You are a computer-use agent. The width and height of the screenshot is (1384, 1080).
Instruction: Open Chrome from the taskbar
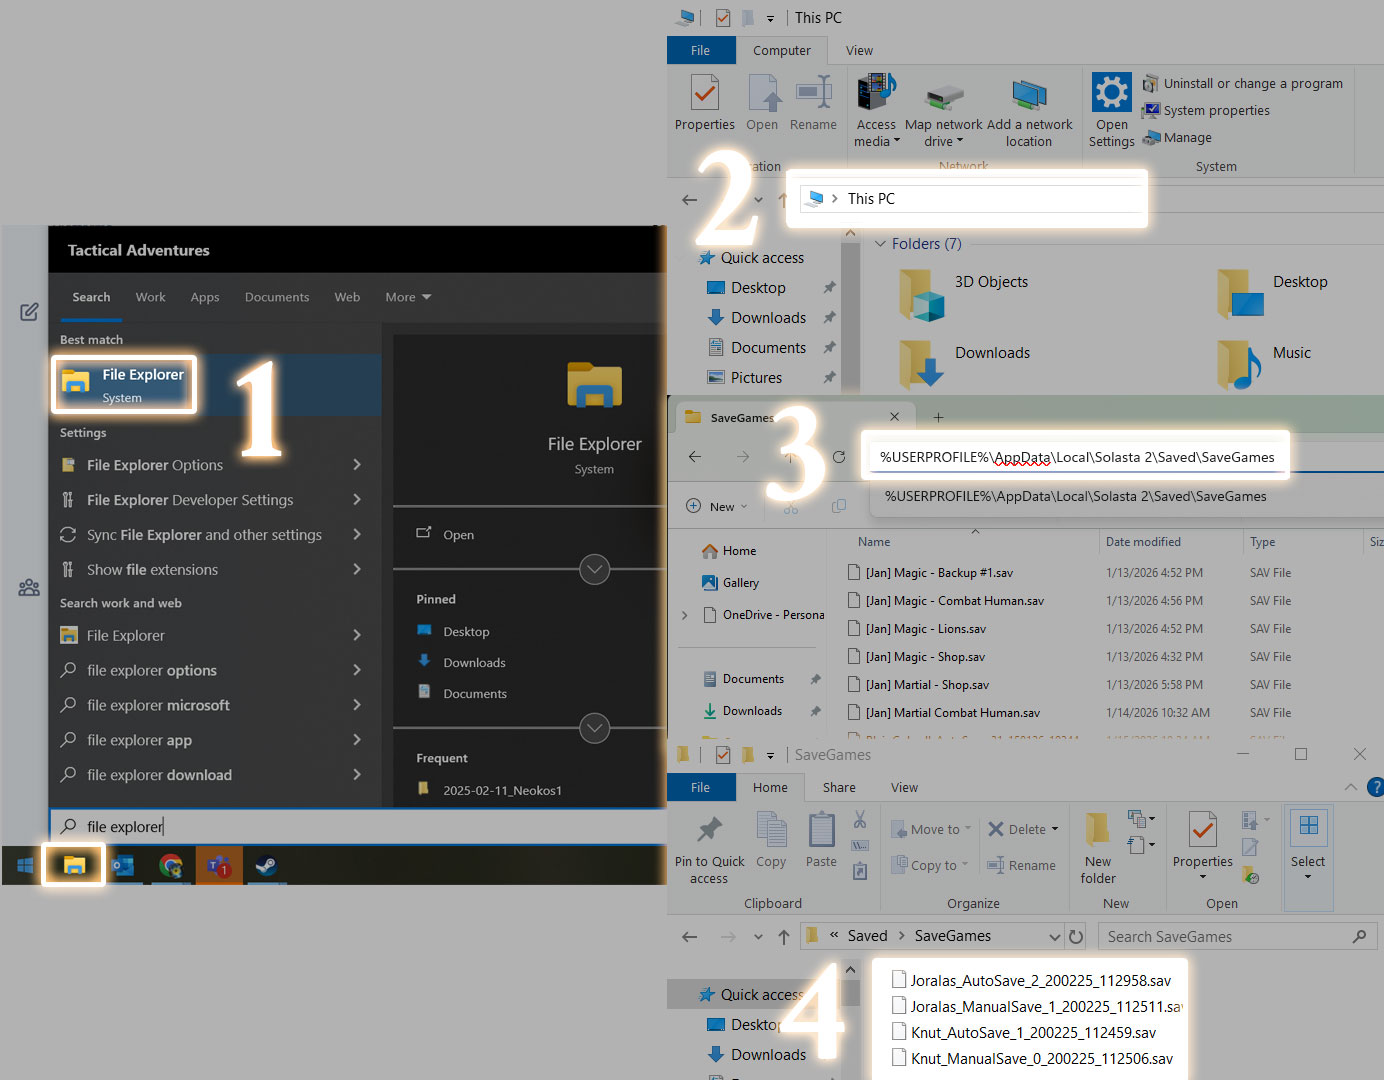tap(171, 866)
